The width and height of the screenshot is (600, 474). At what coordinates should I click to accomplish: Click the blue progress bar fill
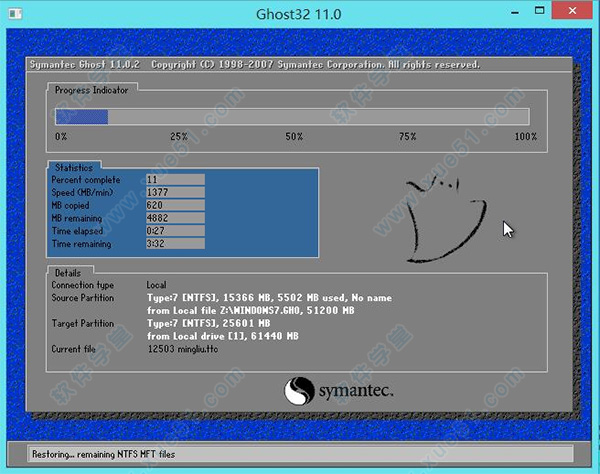coord(82,117)
